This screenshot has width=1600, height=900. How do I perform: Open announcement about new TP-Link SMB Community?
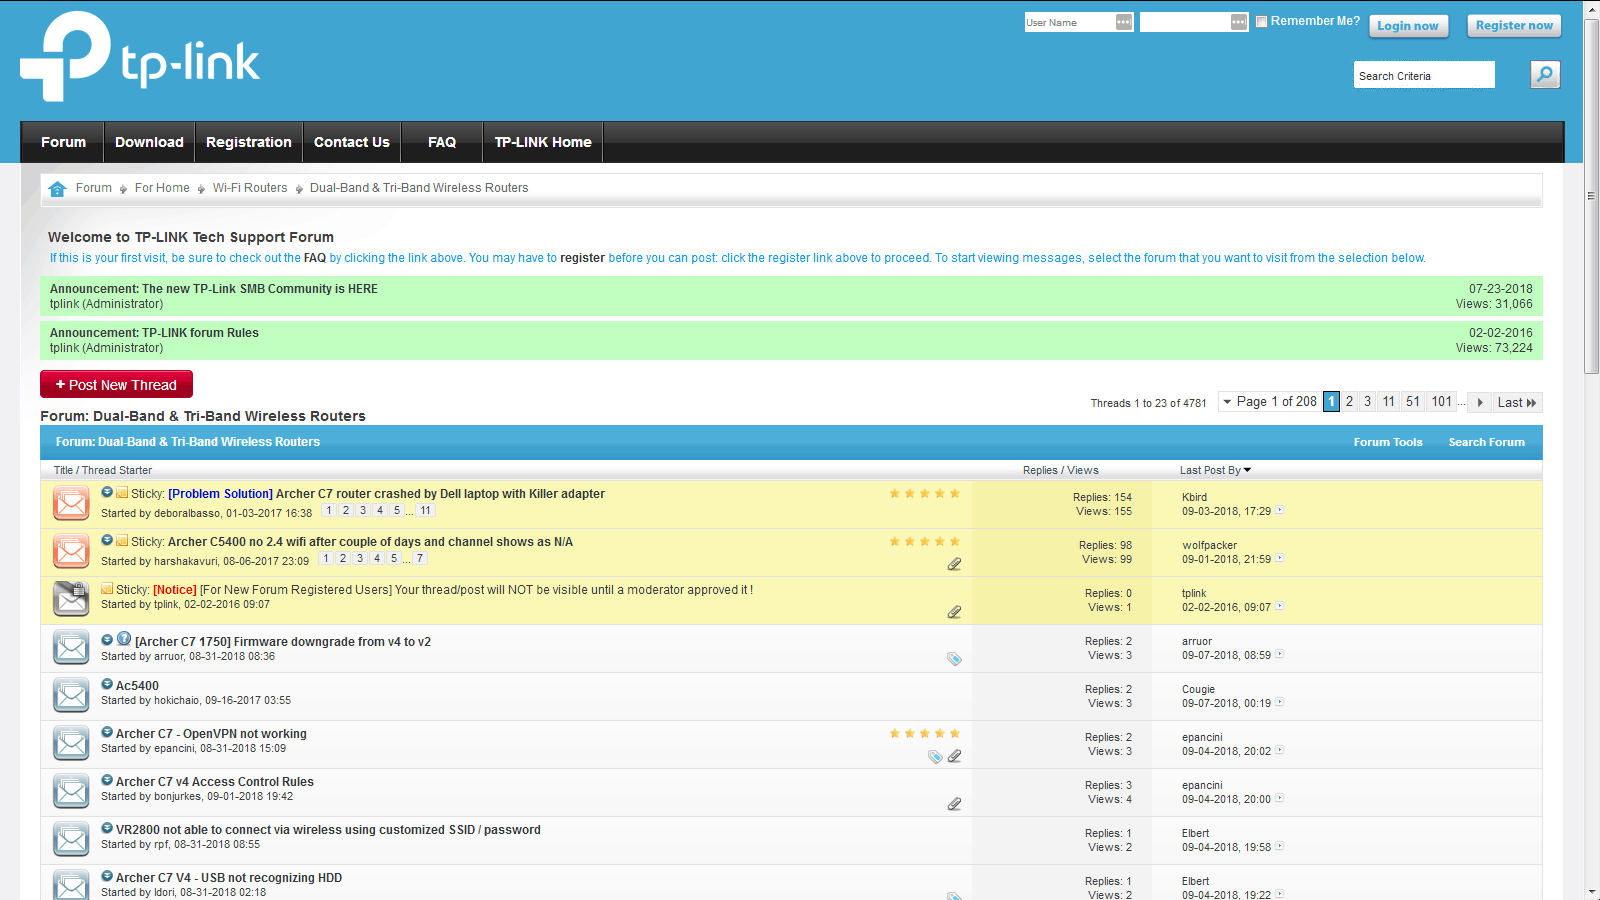point(260,289)
